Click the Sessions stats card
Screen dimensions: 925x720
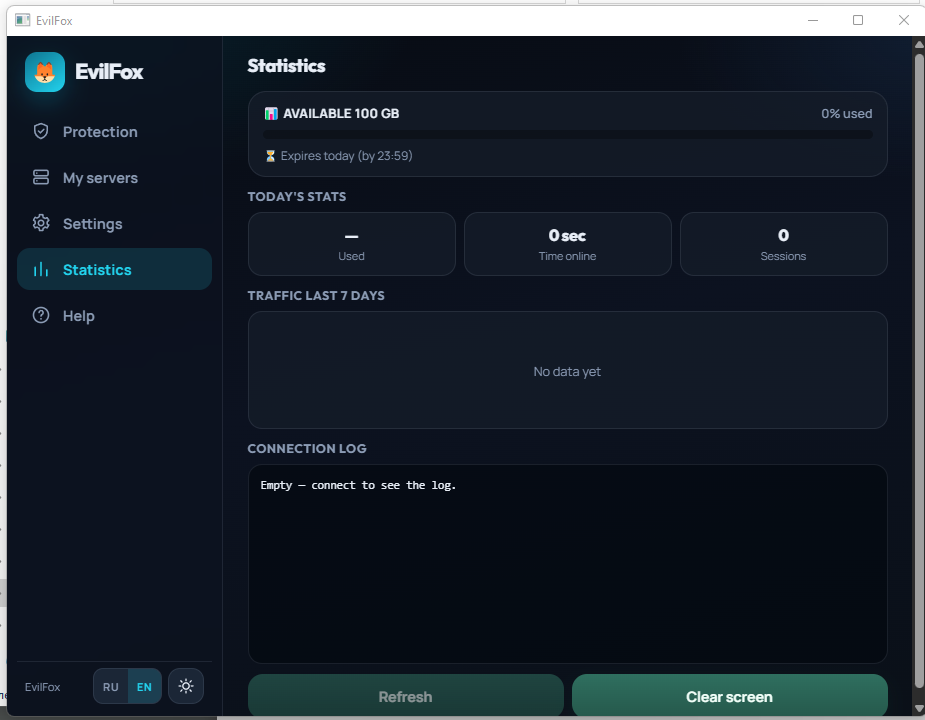[783, 244]
